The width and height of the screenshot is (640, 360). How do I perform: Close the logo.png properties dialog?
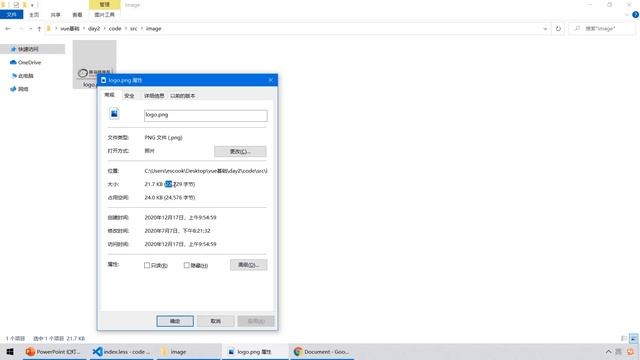[271, 80]
